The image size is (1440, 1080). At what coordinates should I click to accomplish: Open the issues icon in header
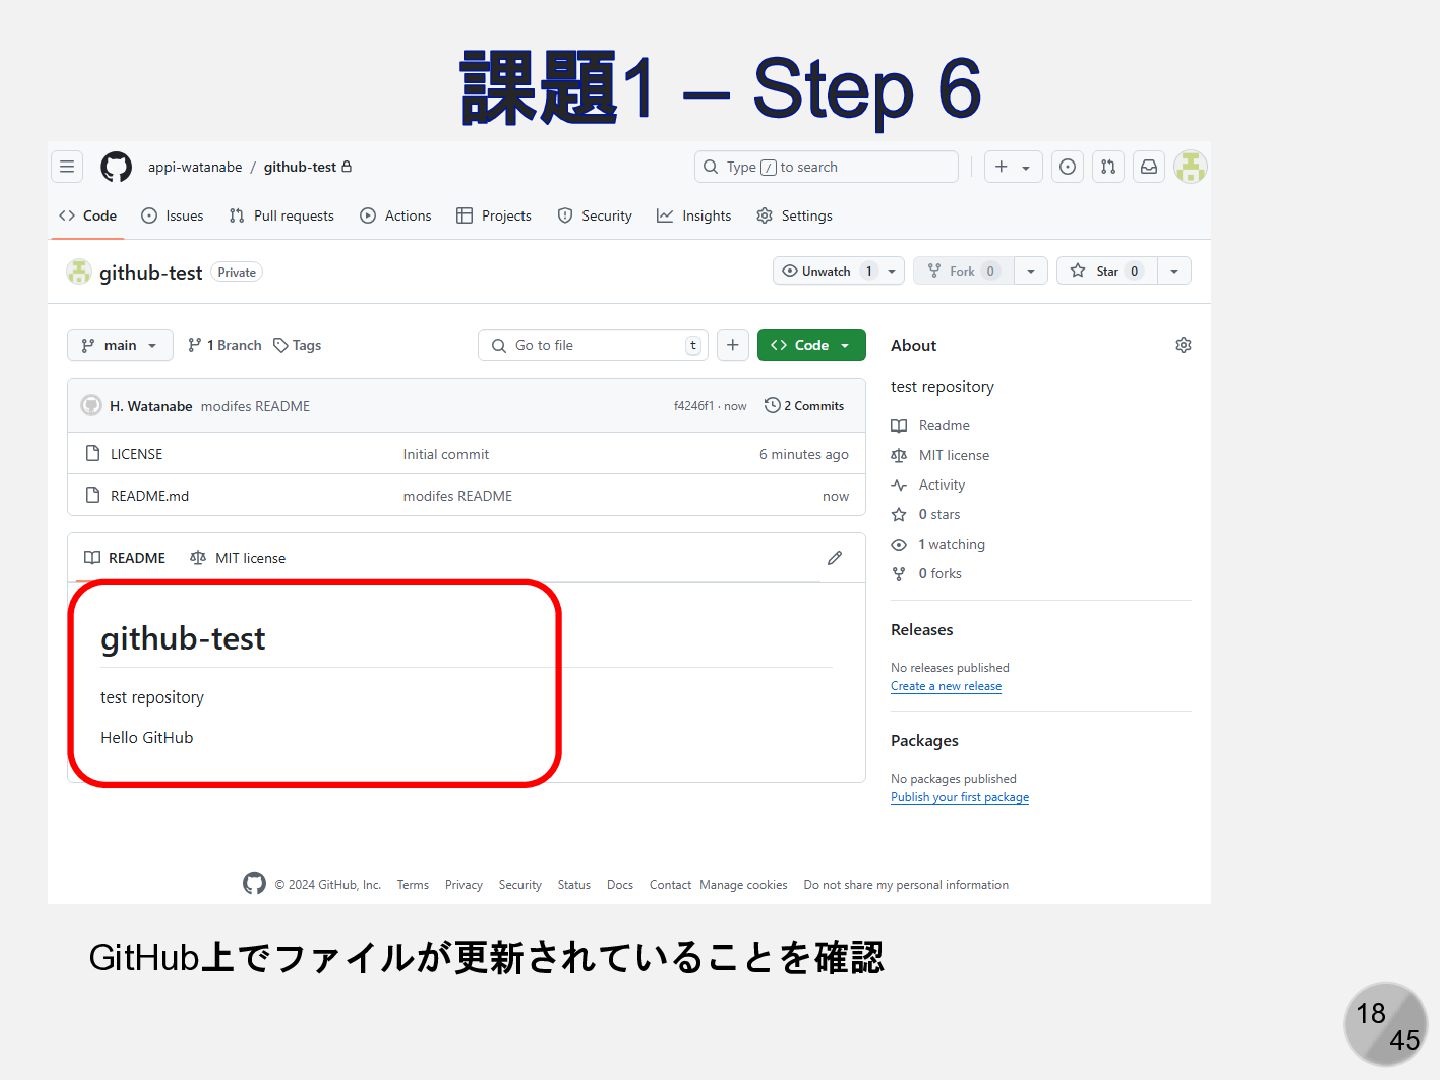coord(1068,167)
